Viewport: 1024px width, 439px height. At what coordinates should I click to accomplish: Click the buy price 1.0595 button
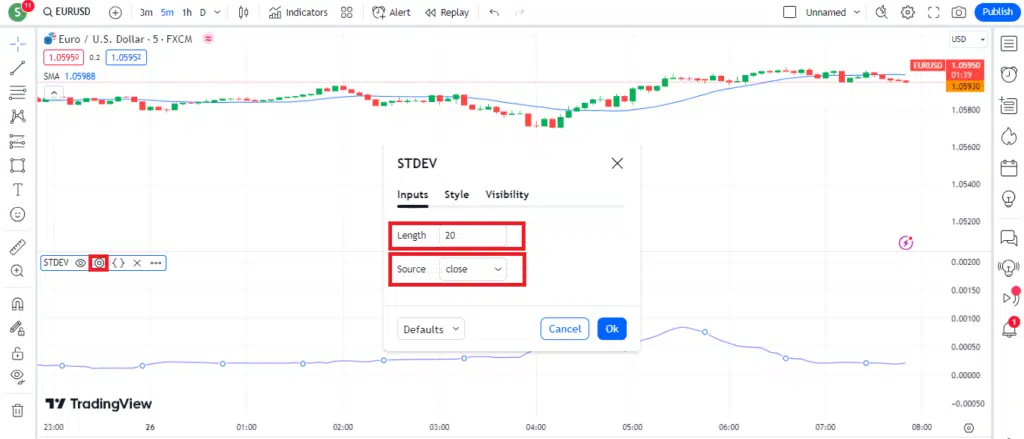click(126, 57)
